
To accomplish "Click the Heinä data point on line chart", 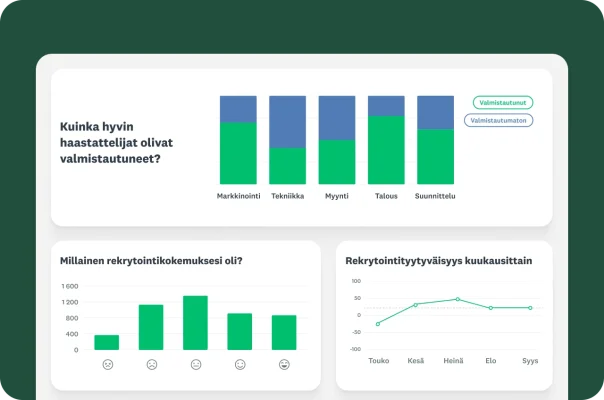I will point(457,299).
